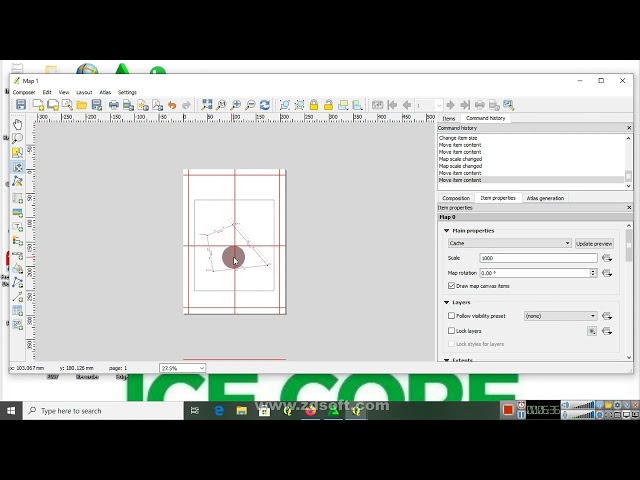Click the Save project icon
The width and height of the screenshot is (640, 480).
coord(20,105)
